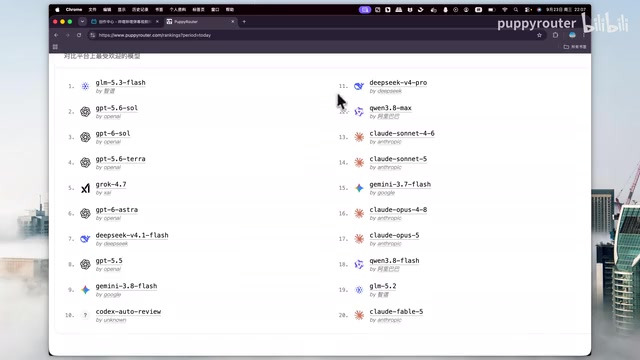Open the qwen3.8-max model link

[x=391, y=108]
